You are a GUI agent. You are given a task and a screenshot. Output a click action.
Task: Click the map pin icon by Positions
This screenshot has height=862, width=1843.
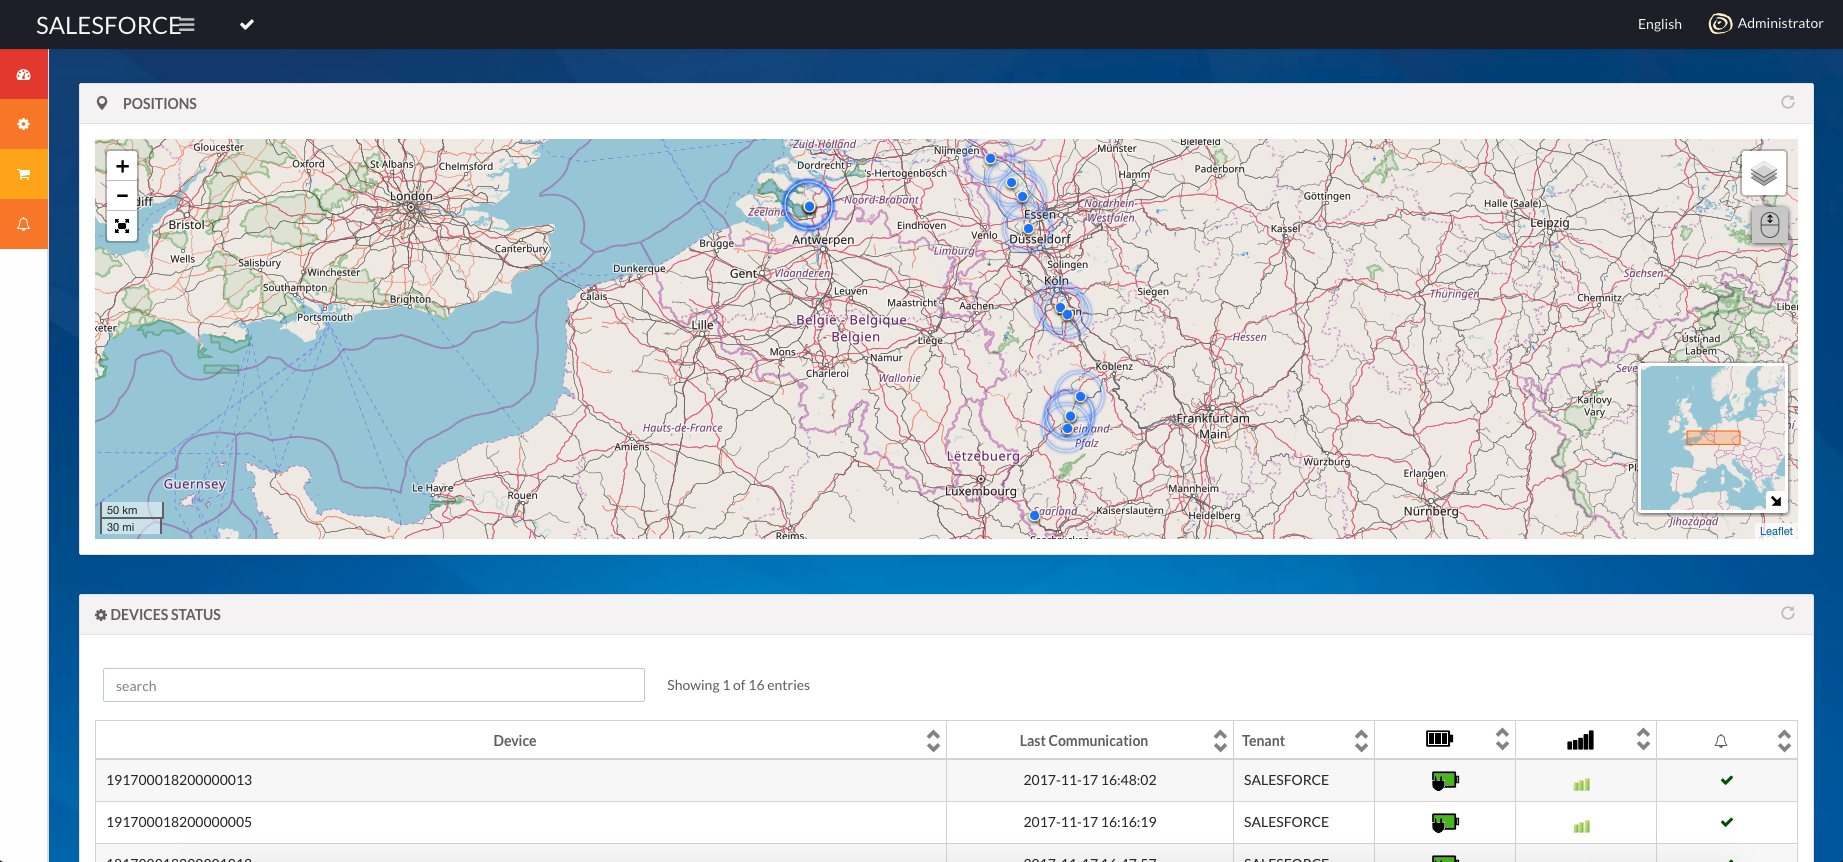[x=102, y=103]
